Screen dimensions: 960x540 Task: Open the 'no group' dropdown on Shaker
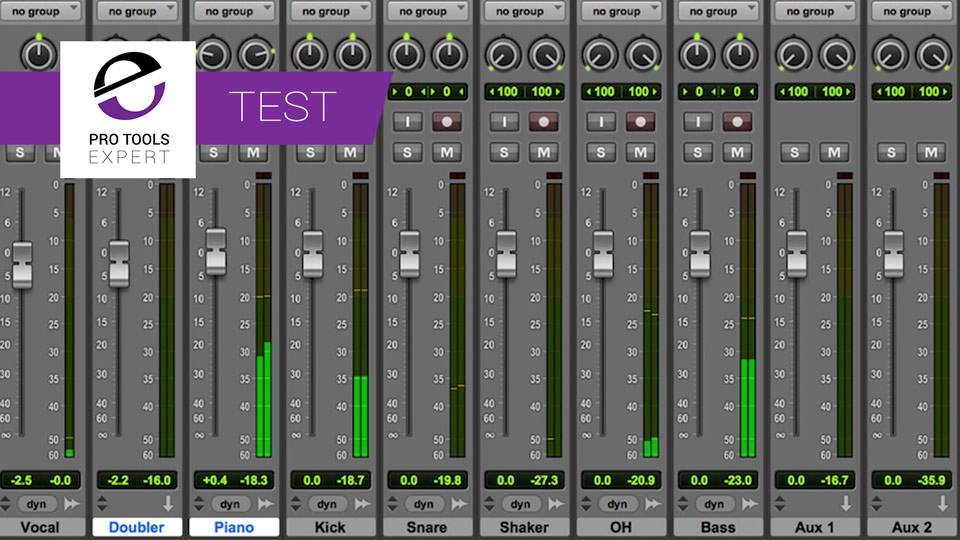click(524, 11)
